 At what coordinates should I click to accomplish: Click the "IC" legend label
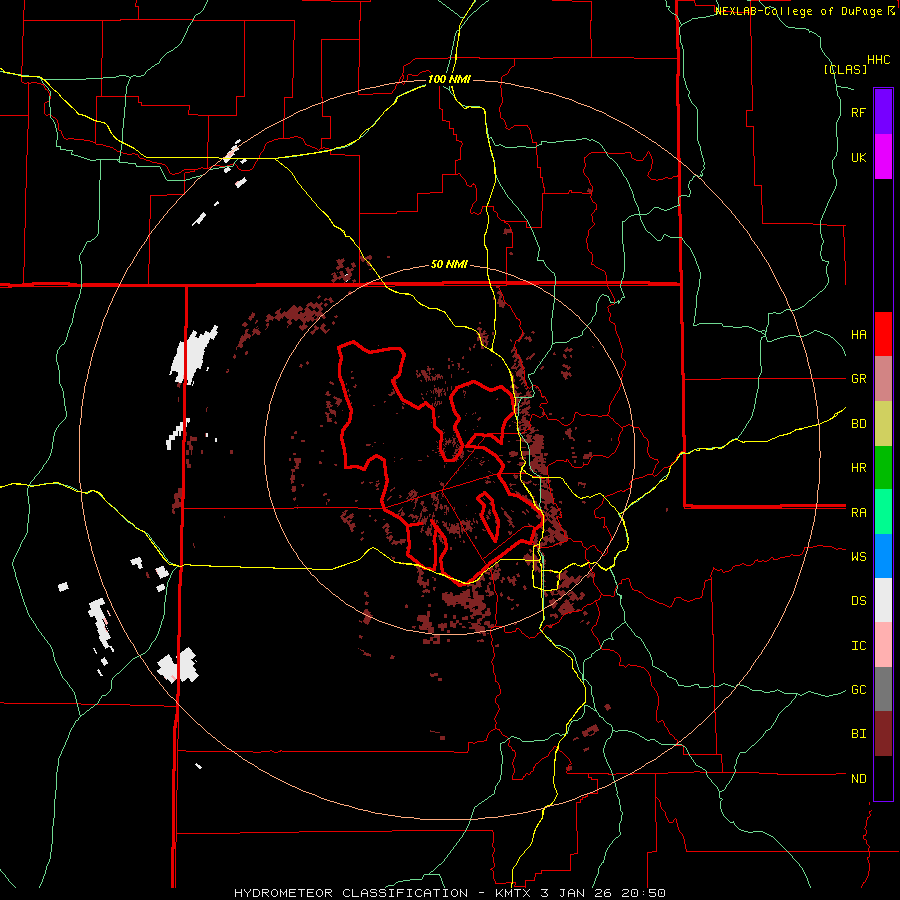858,645
